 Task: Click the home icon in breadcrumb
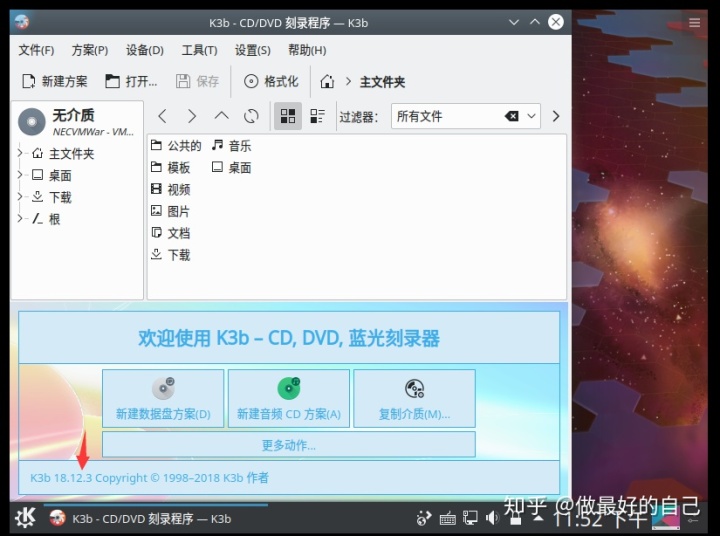pyautogui.click(x=327, y=82)
